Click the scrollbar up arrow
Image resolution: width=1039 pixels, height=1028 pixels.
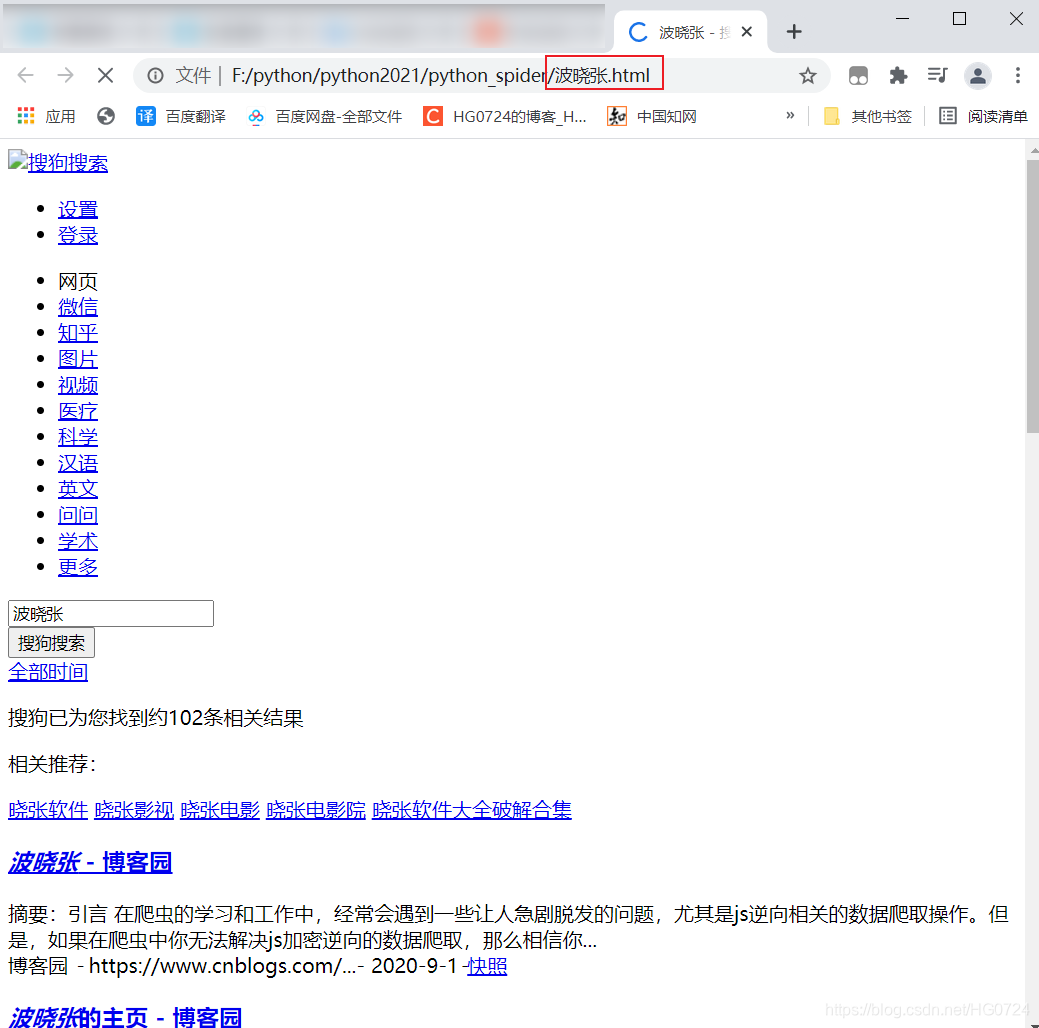1033,151
